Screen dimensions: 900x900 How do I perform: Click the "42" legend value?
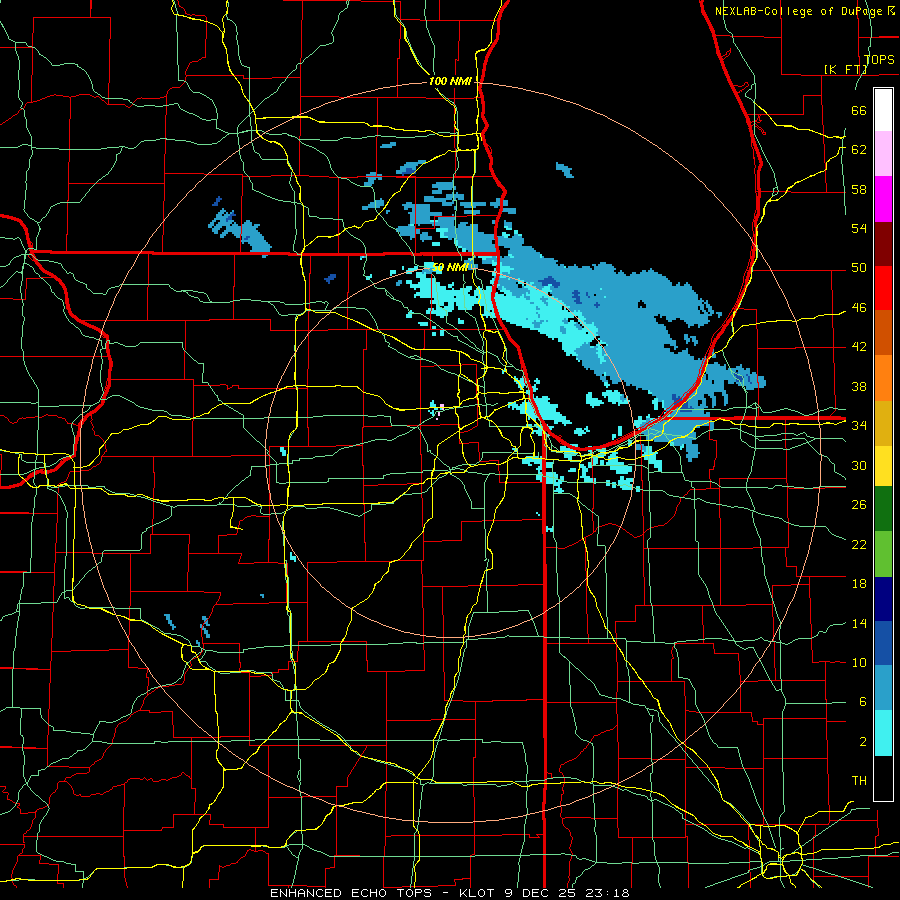point(859,347)
